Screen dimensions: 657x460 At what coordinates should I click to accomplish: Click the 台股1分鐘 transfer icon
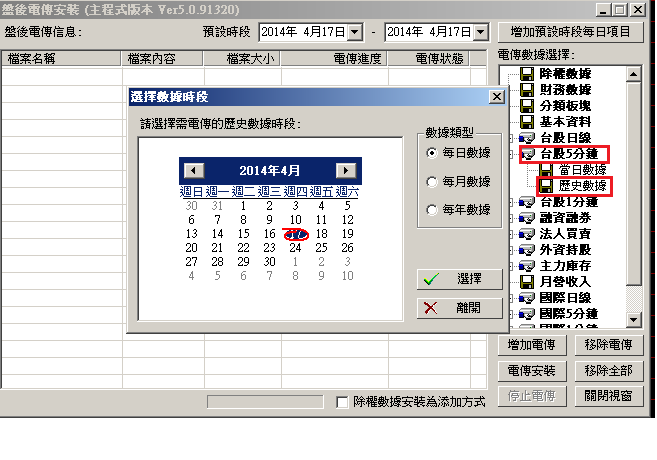527,202
